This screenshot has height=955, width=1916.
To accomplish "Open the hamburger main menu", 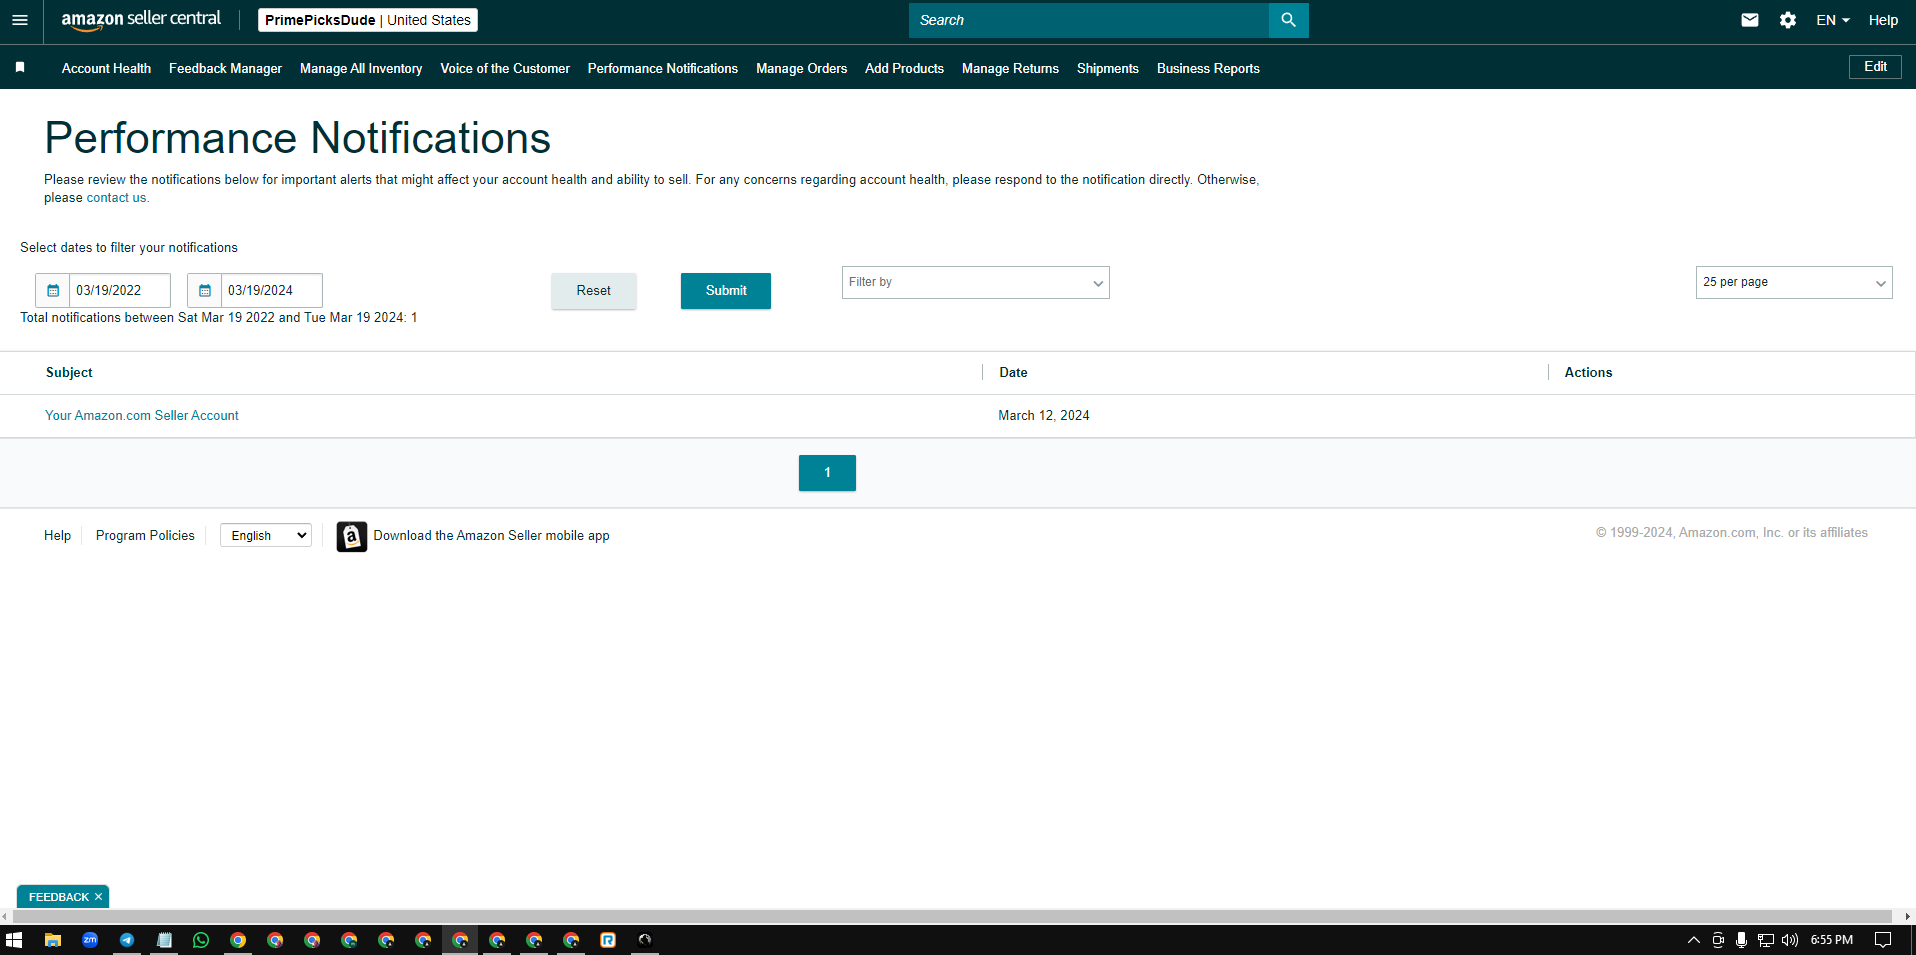I will [20, 20].
